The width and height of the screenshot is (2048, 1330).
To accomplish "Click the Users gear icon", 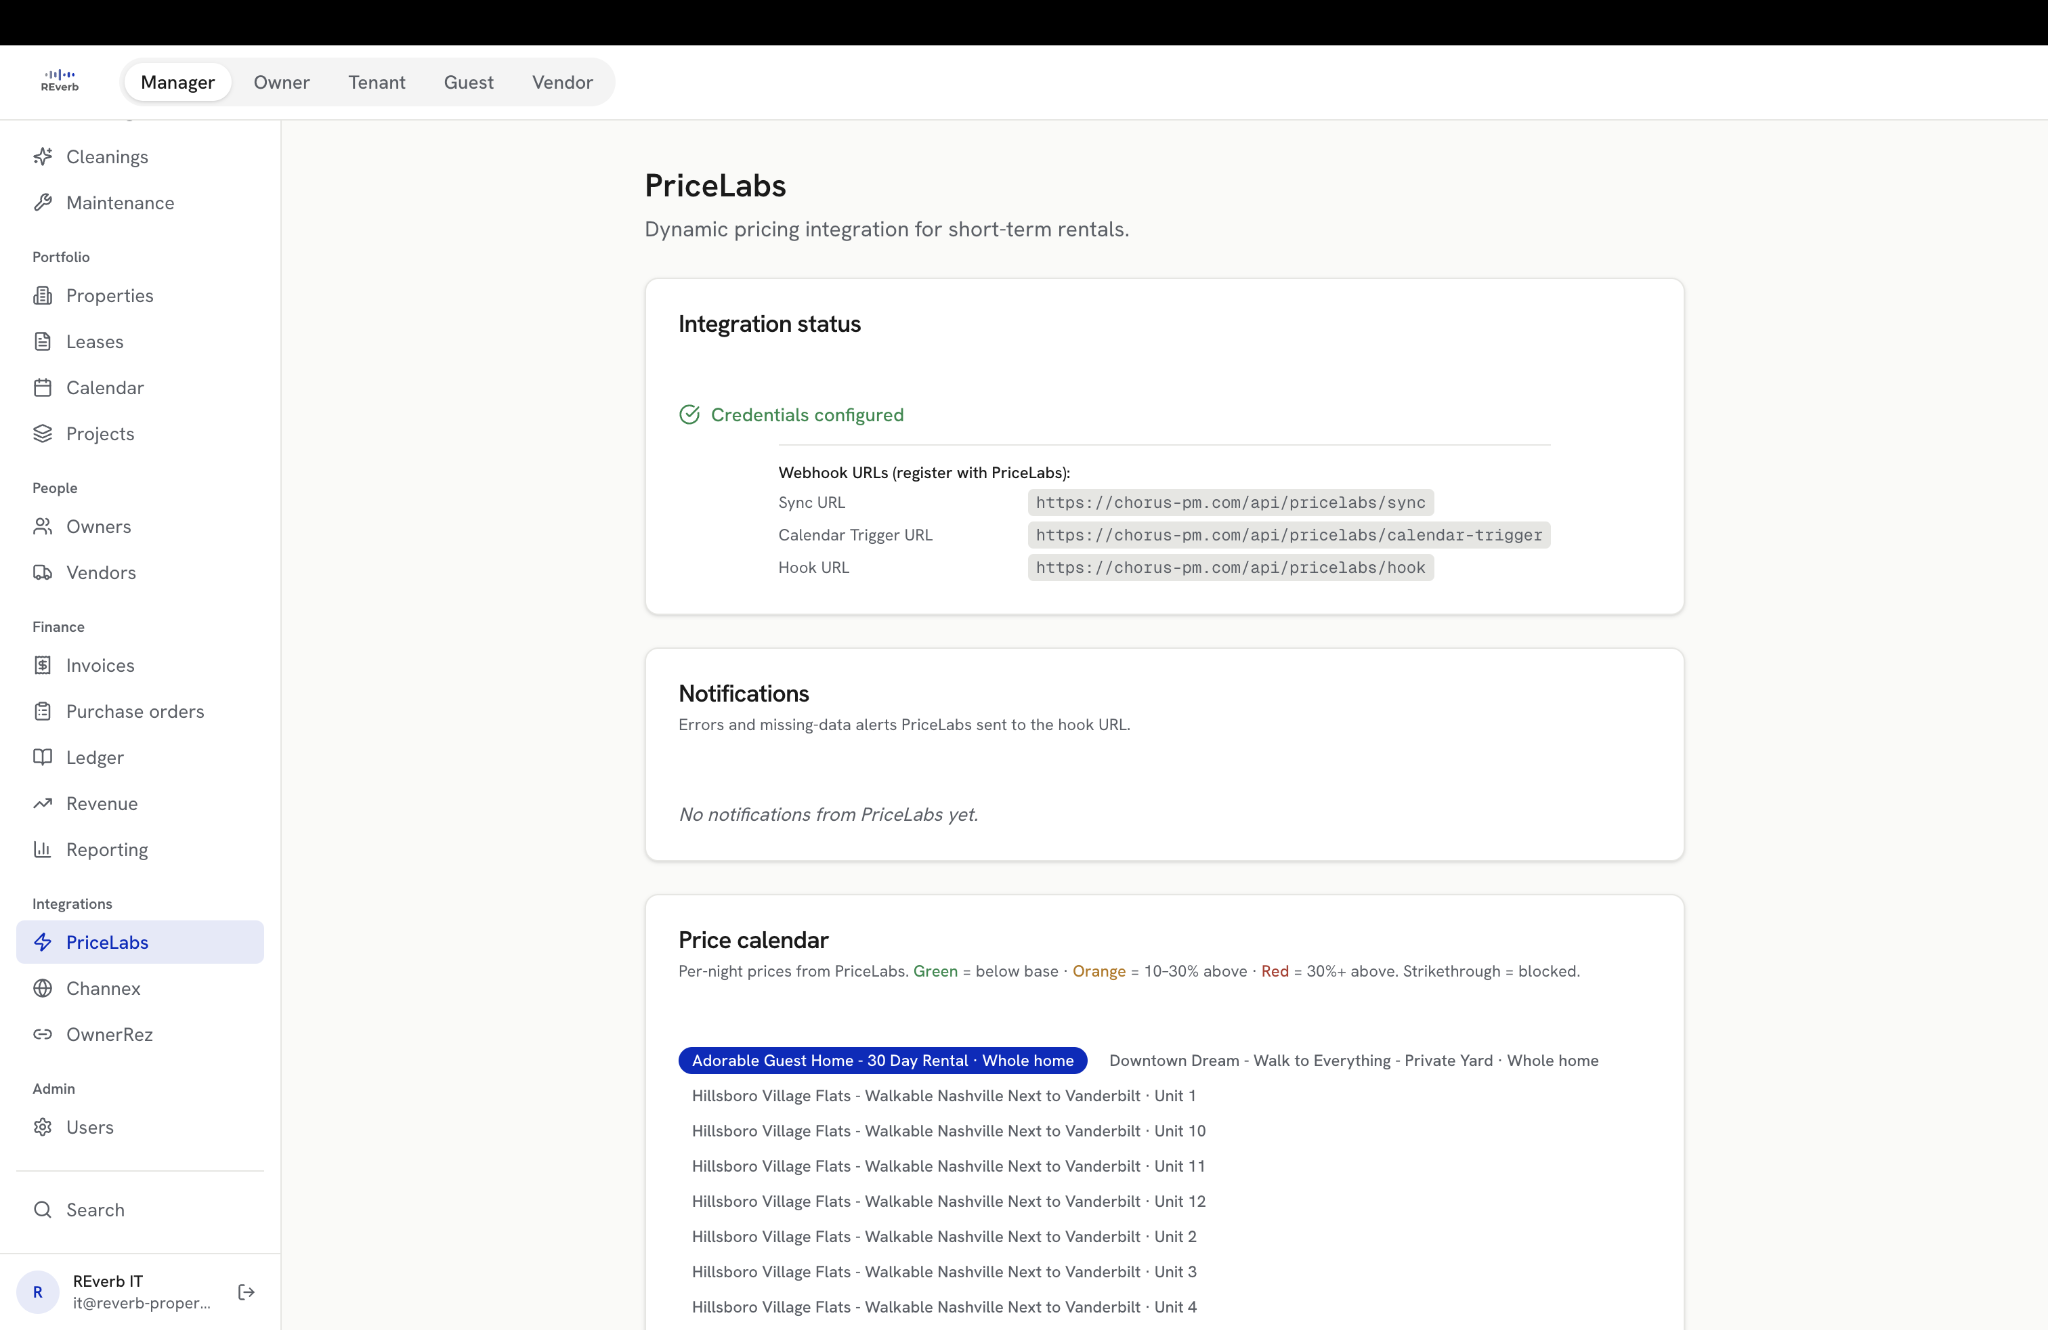I will 43,1128.
